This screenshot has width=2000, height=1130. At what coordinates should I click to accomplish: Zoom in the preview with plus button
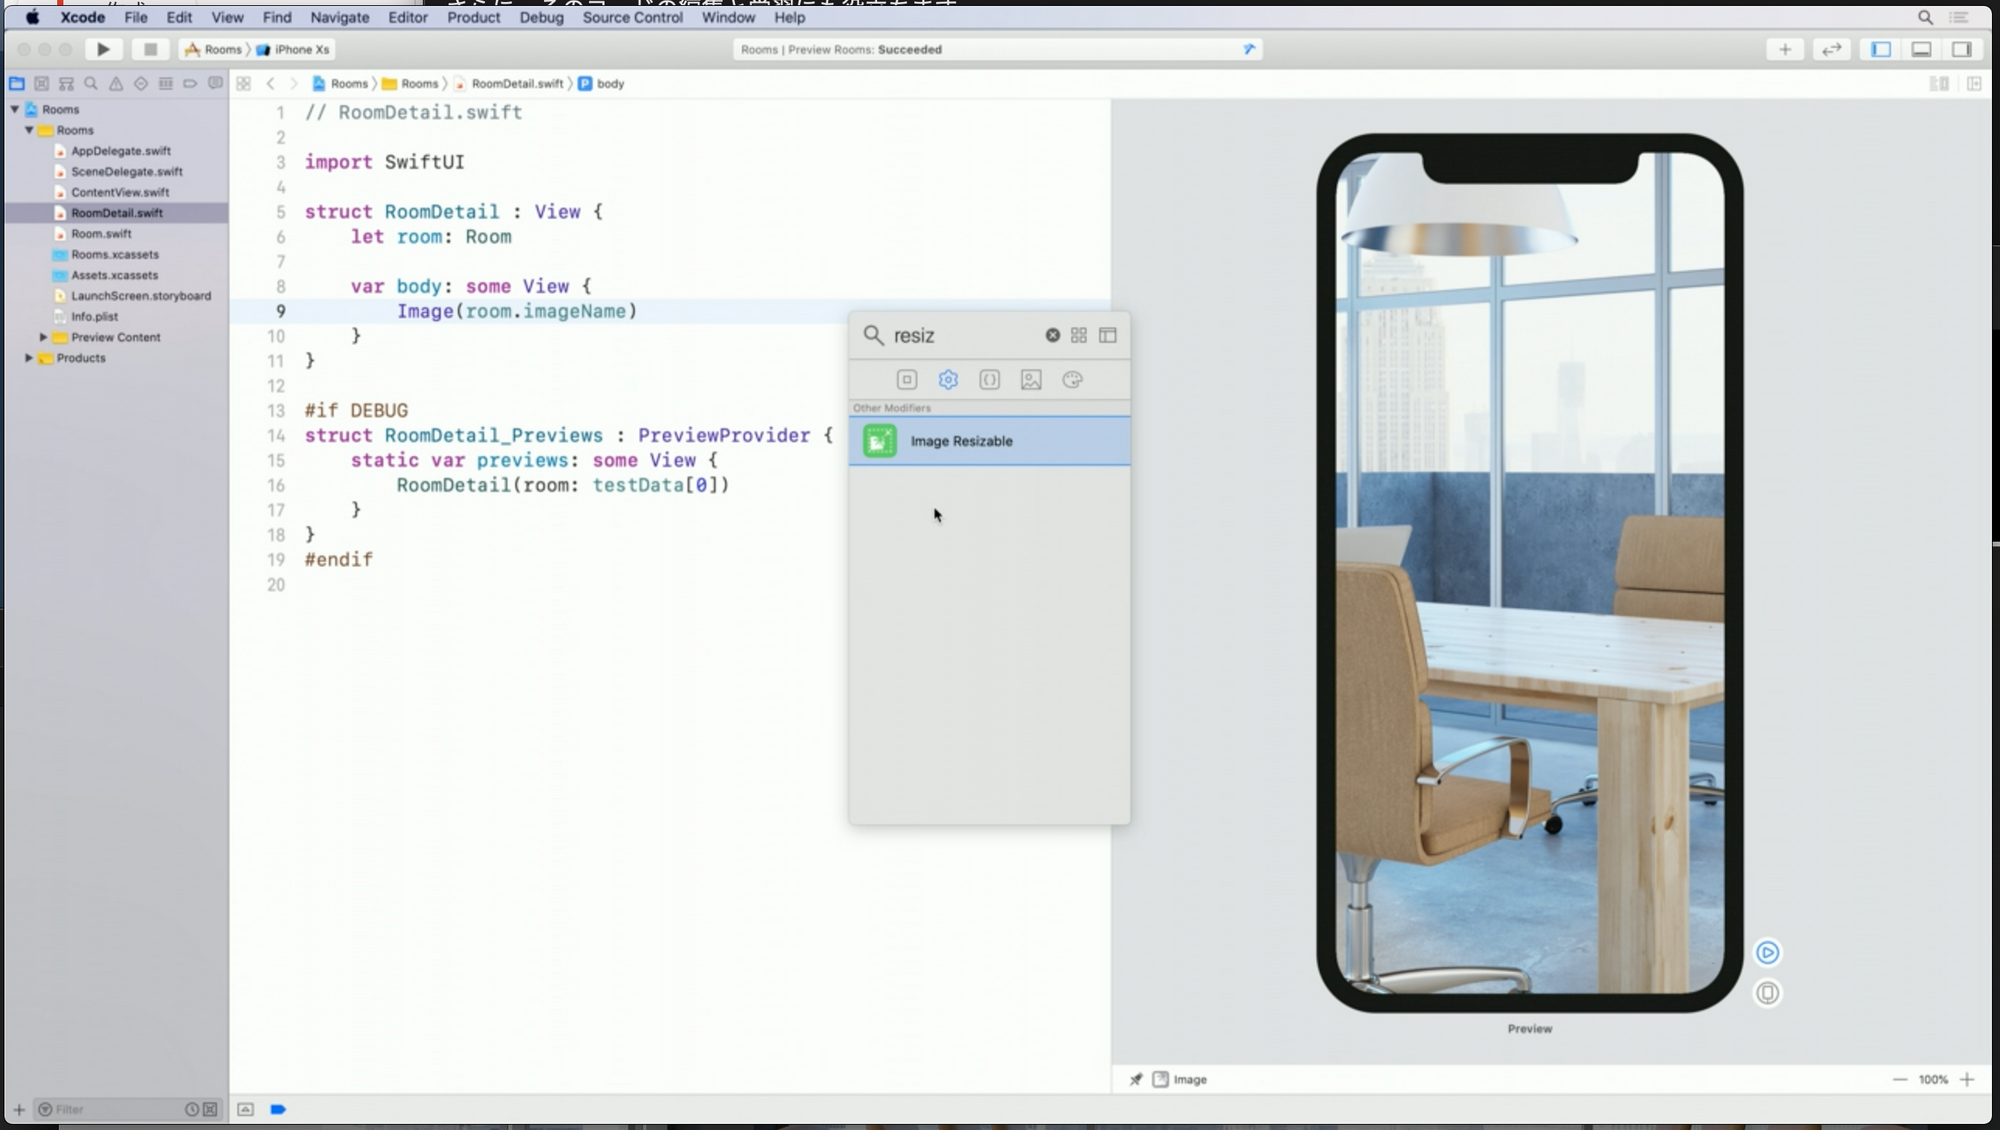click(1967, 1080)
